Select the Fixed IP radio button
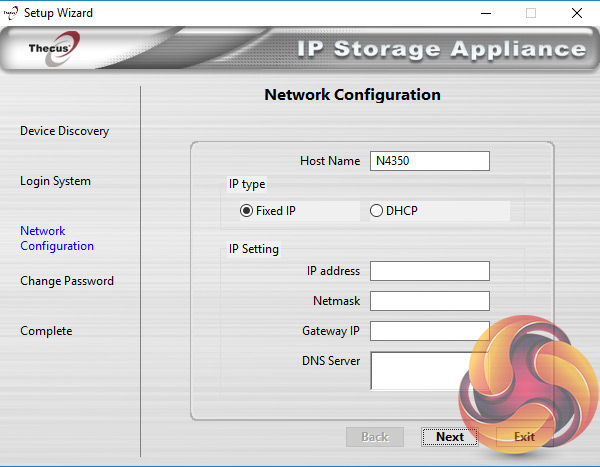 click(247, 211)
